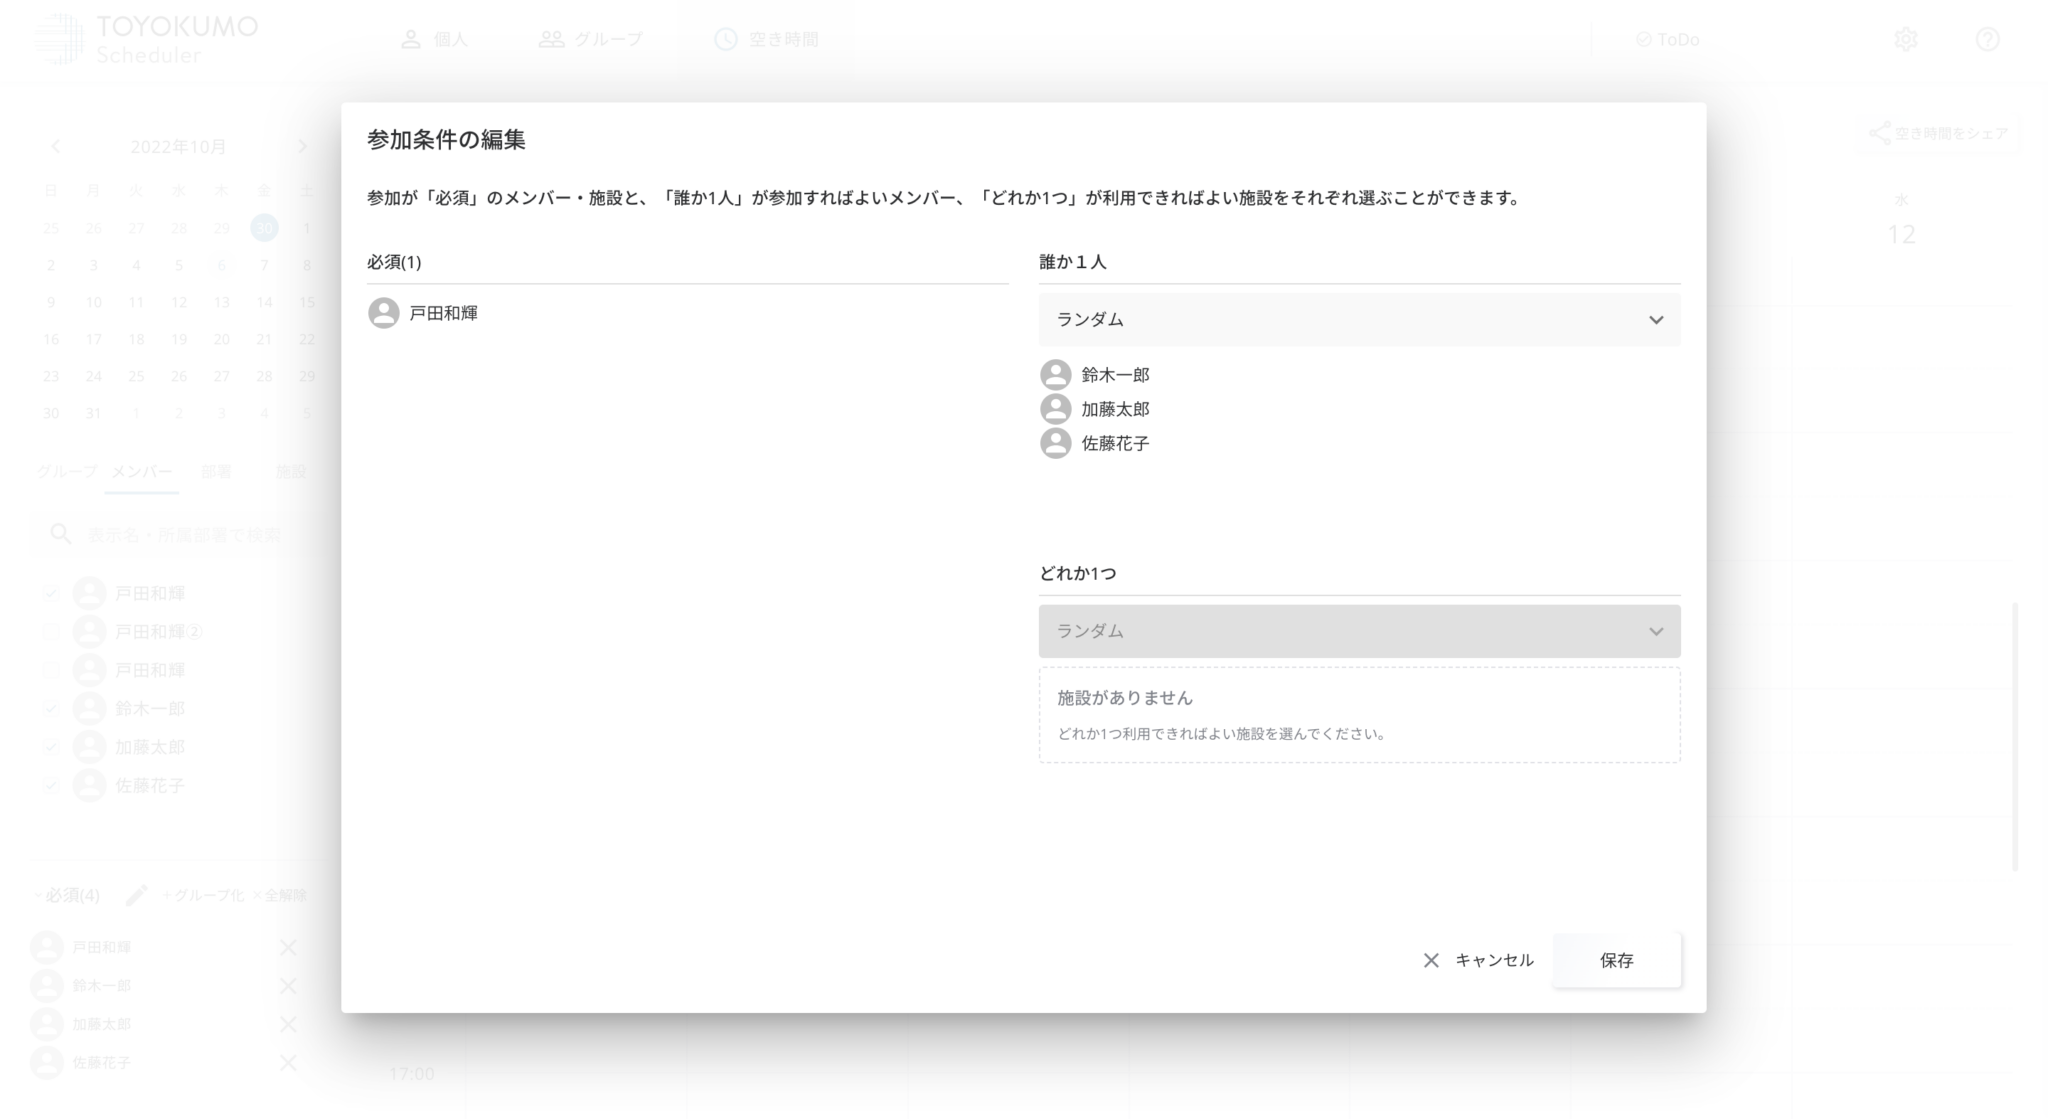2048x1119 pixels.
Task: Open the ランダム dropdown under どれか1つ
Action: click(1358, 631)
